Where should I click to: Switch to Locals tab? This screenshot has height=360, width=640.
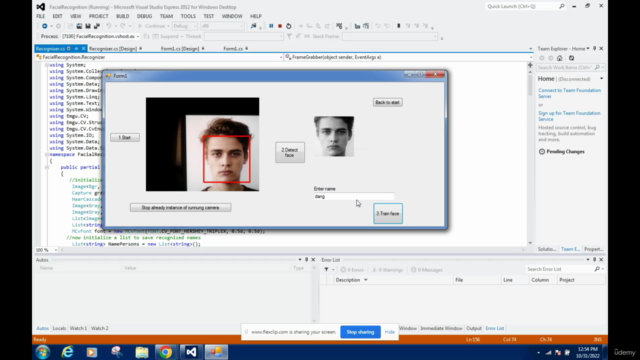click(59, 328)
